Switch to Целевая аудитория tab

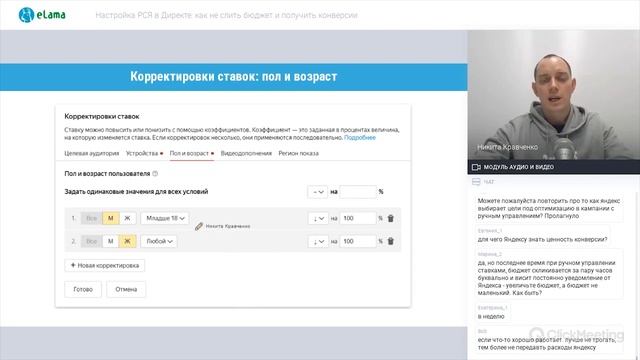(91, 153)
